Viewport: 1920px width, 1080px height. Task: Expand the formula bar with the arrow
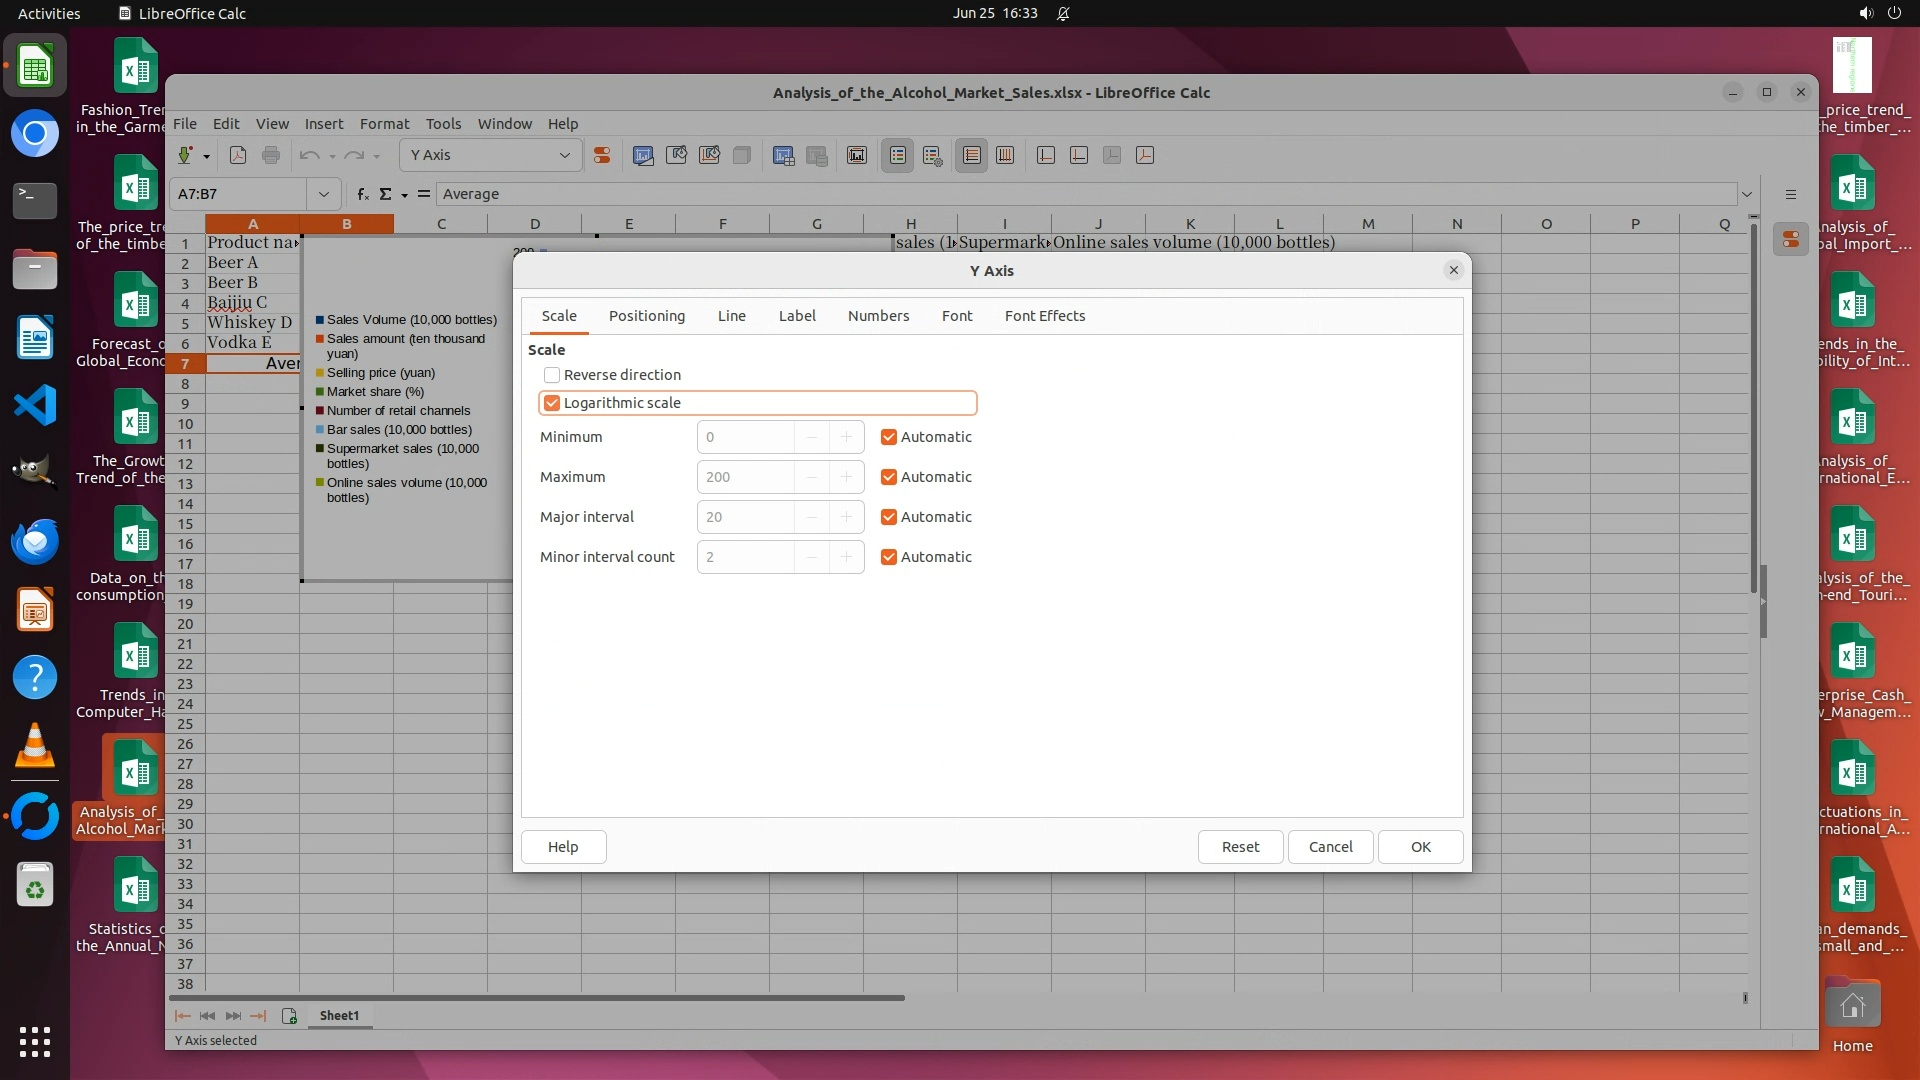[x=1746, y=194]
